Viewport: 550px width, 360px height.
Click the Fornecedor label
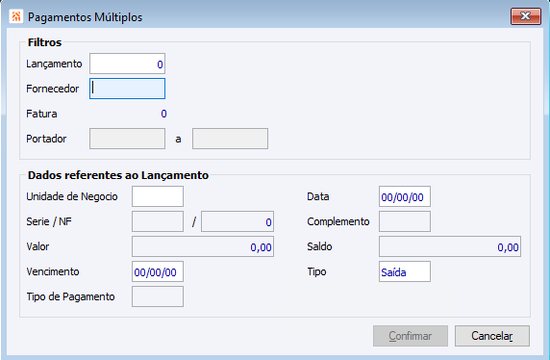pyautogui.click(x=53, y=89)
